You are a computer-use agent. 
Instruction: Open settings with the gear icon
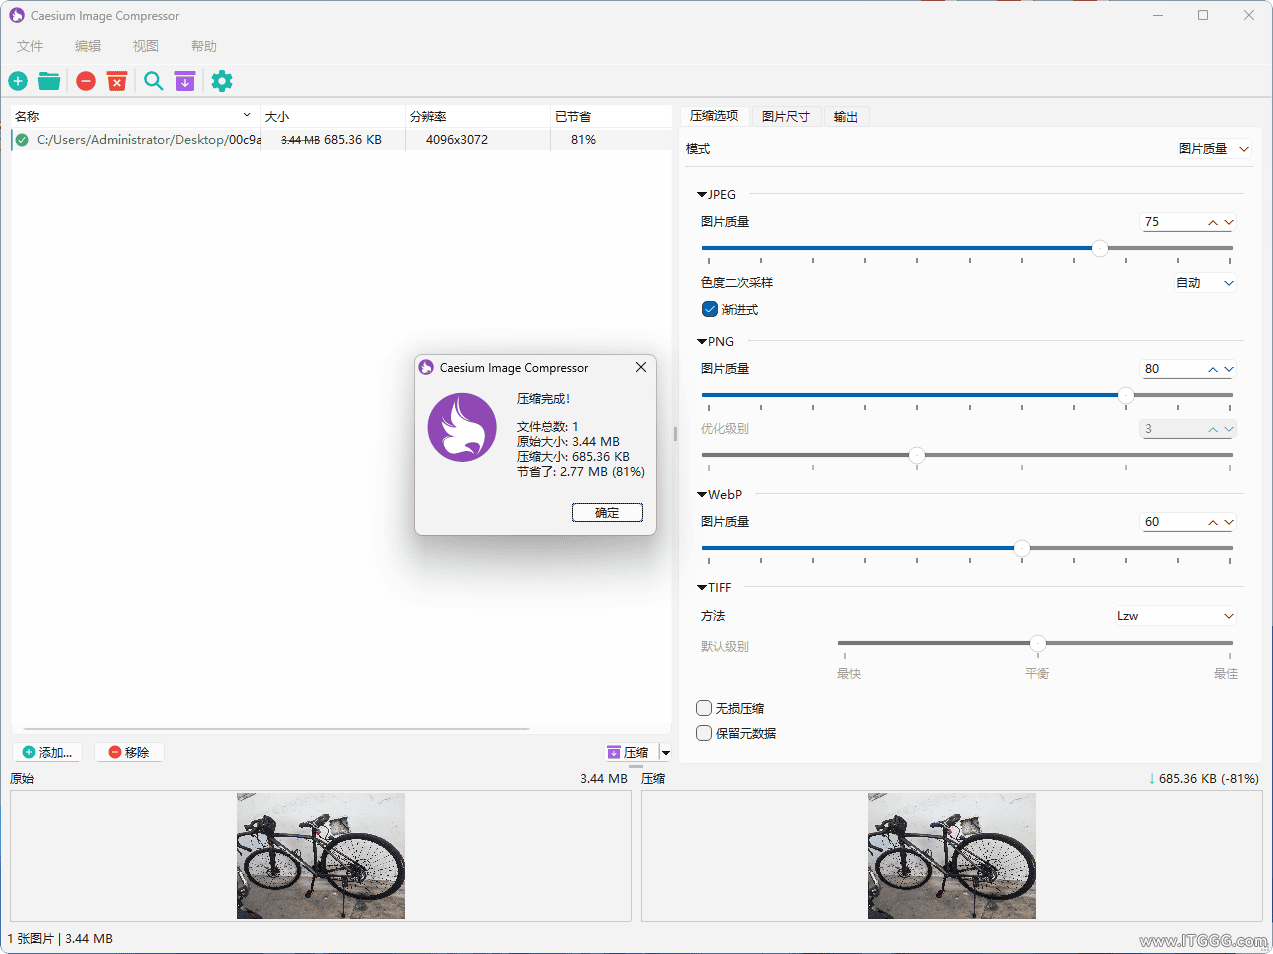[x=221, y=81]
